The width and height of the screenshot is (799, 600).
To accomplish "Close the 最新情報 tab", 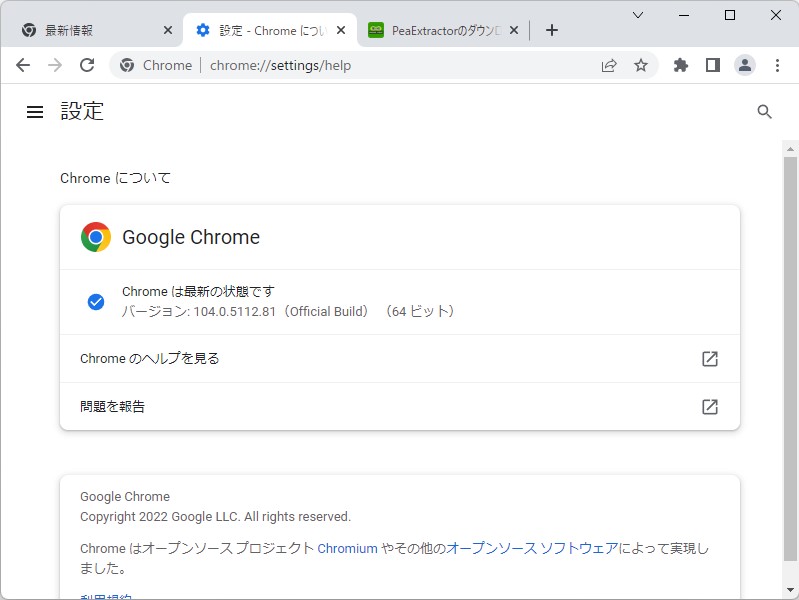I will (x=168, y=31).
